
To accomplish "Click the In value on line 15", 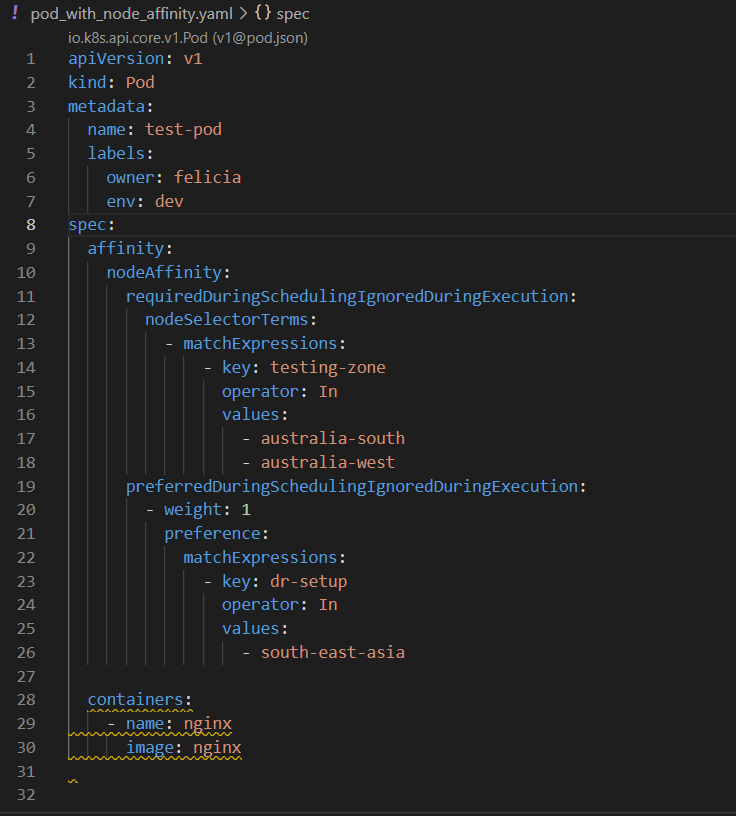I will 328,391.
